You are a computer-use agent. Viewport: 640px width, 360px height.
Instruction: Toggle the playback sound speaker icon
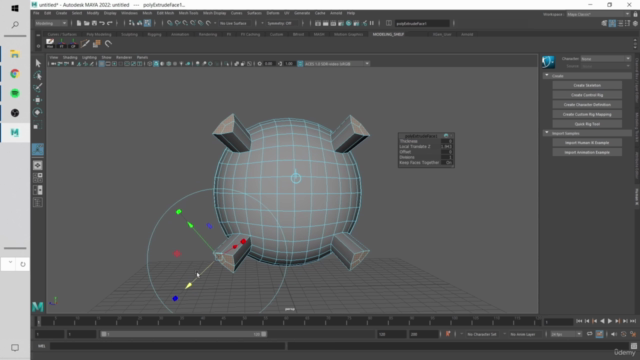pos(614,334)
